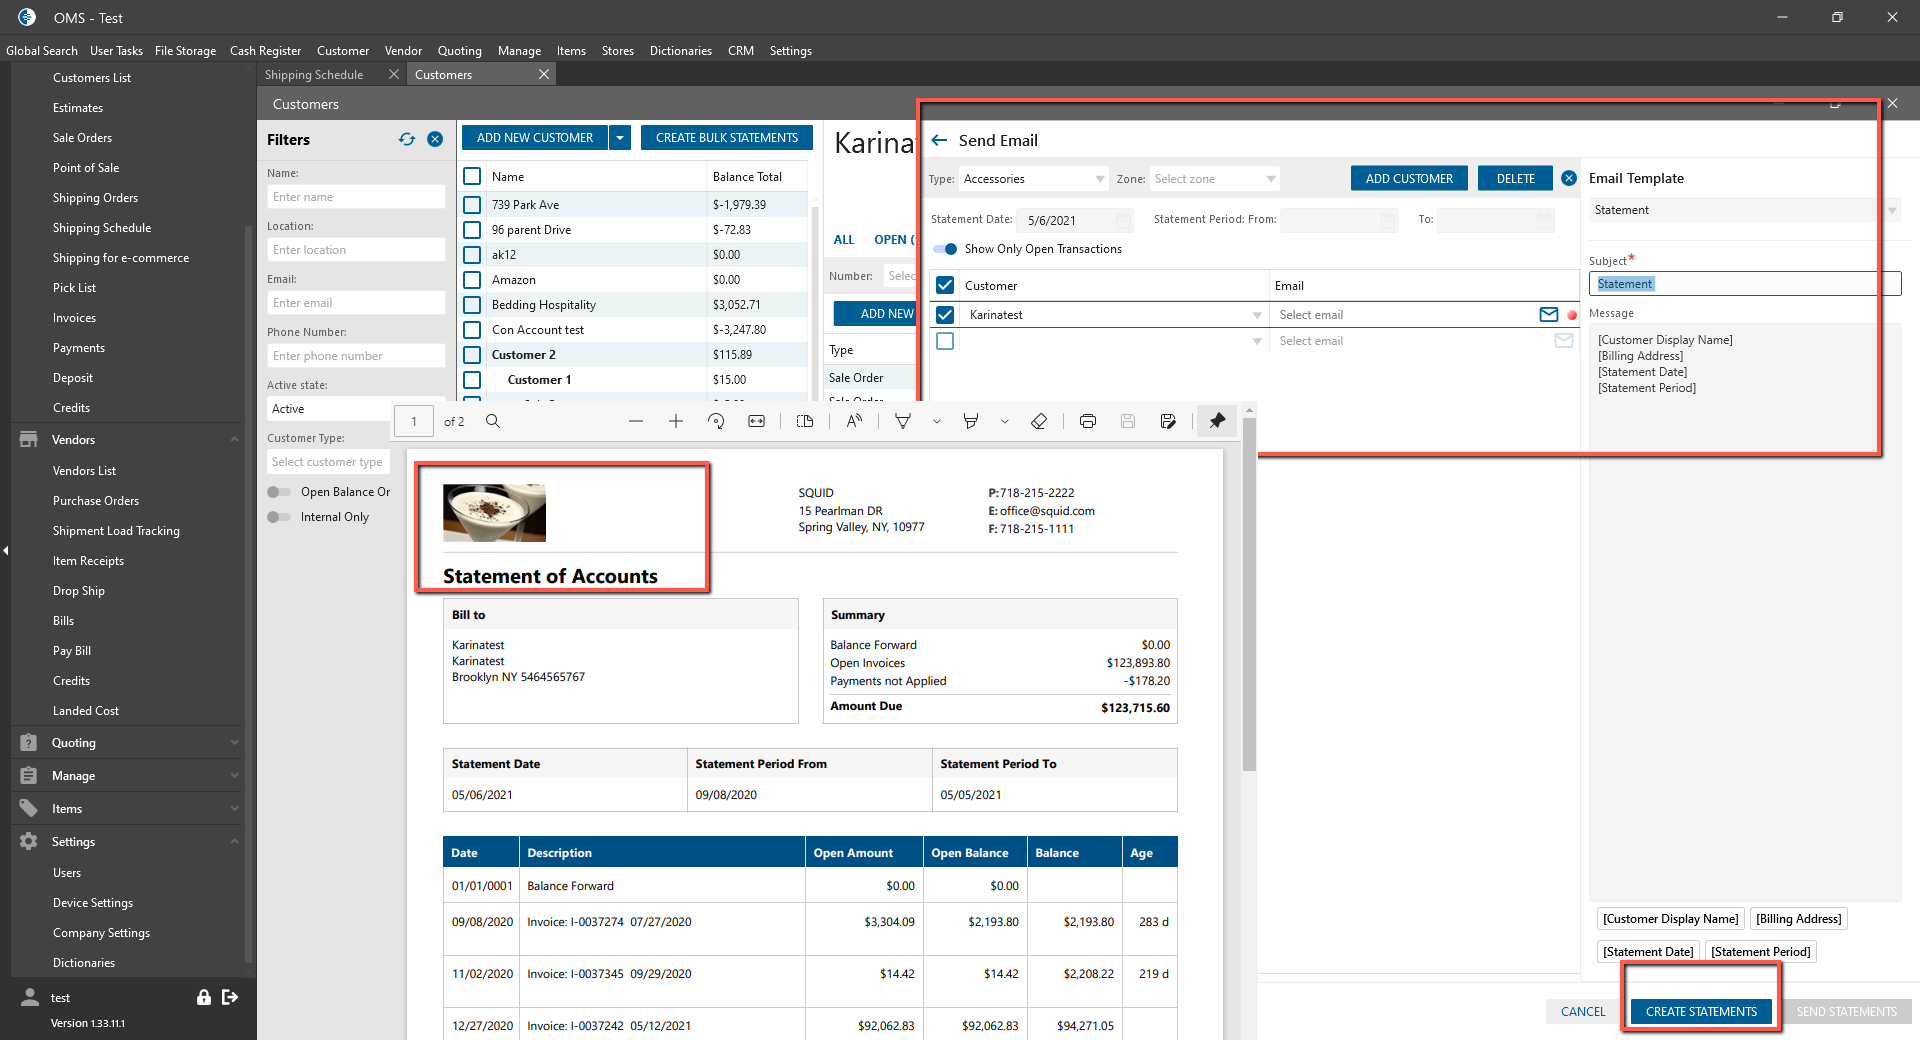Click the CREATE BULK STATEMENTS button
Screen dimensions: 1920x1040
coord(727,138)
